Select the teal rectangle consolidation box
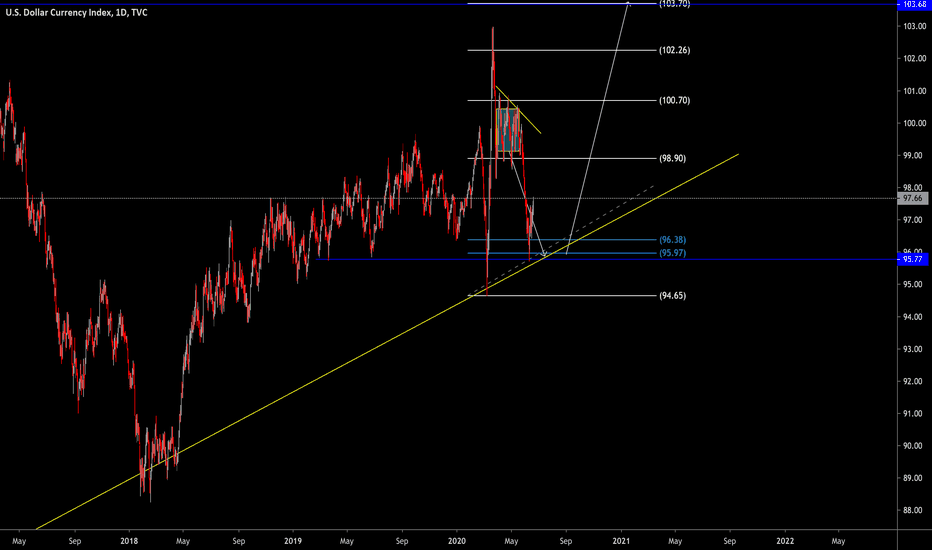This screenshot has width=932, height=550. coord(508,130)
